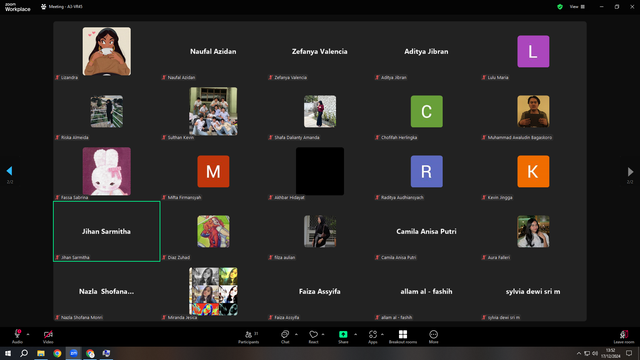Show hidden system tray icons
This screenshot has width=640, height=360.
tap(578, 353)
